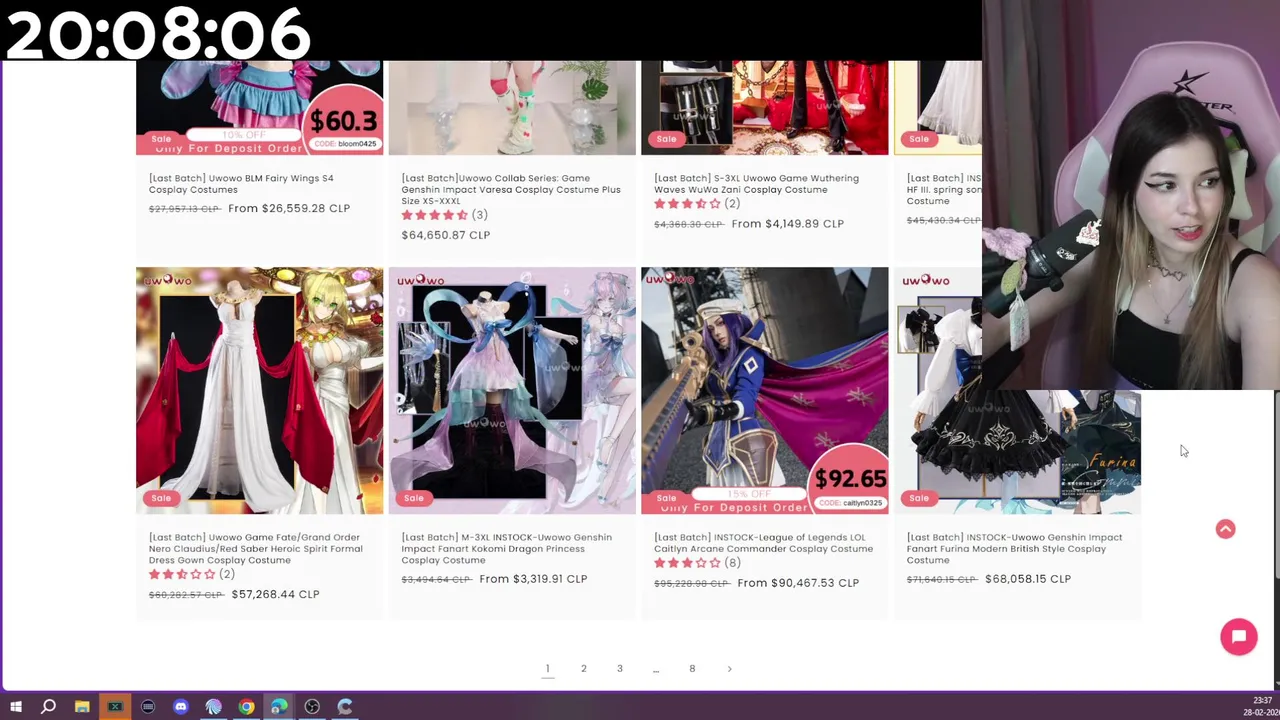Select current page 1 in pagination

[x=547, y=669]
